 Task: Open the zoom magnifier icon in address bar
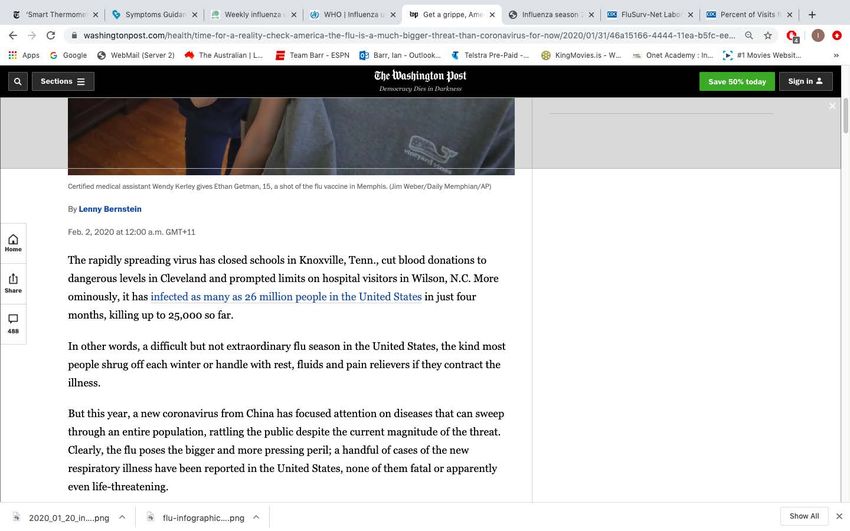(749, 35)
